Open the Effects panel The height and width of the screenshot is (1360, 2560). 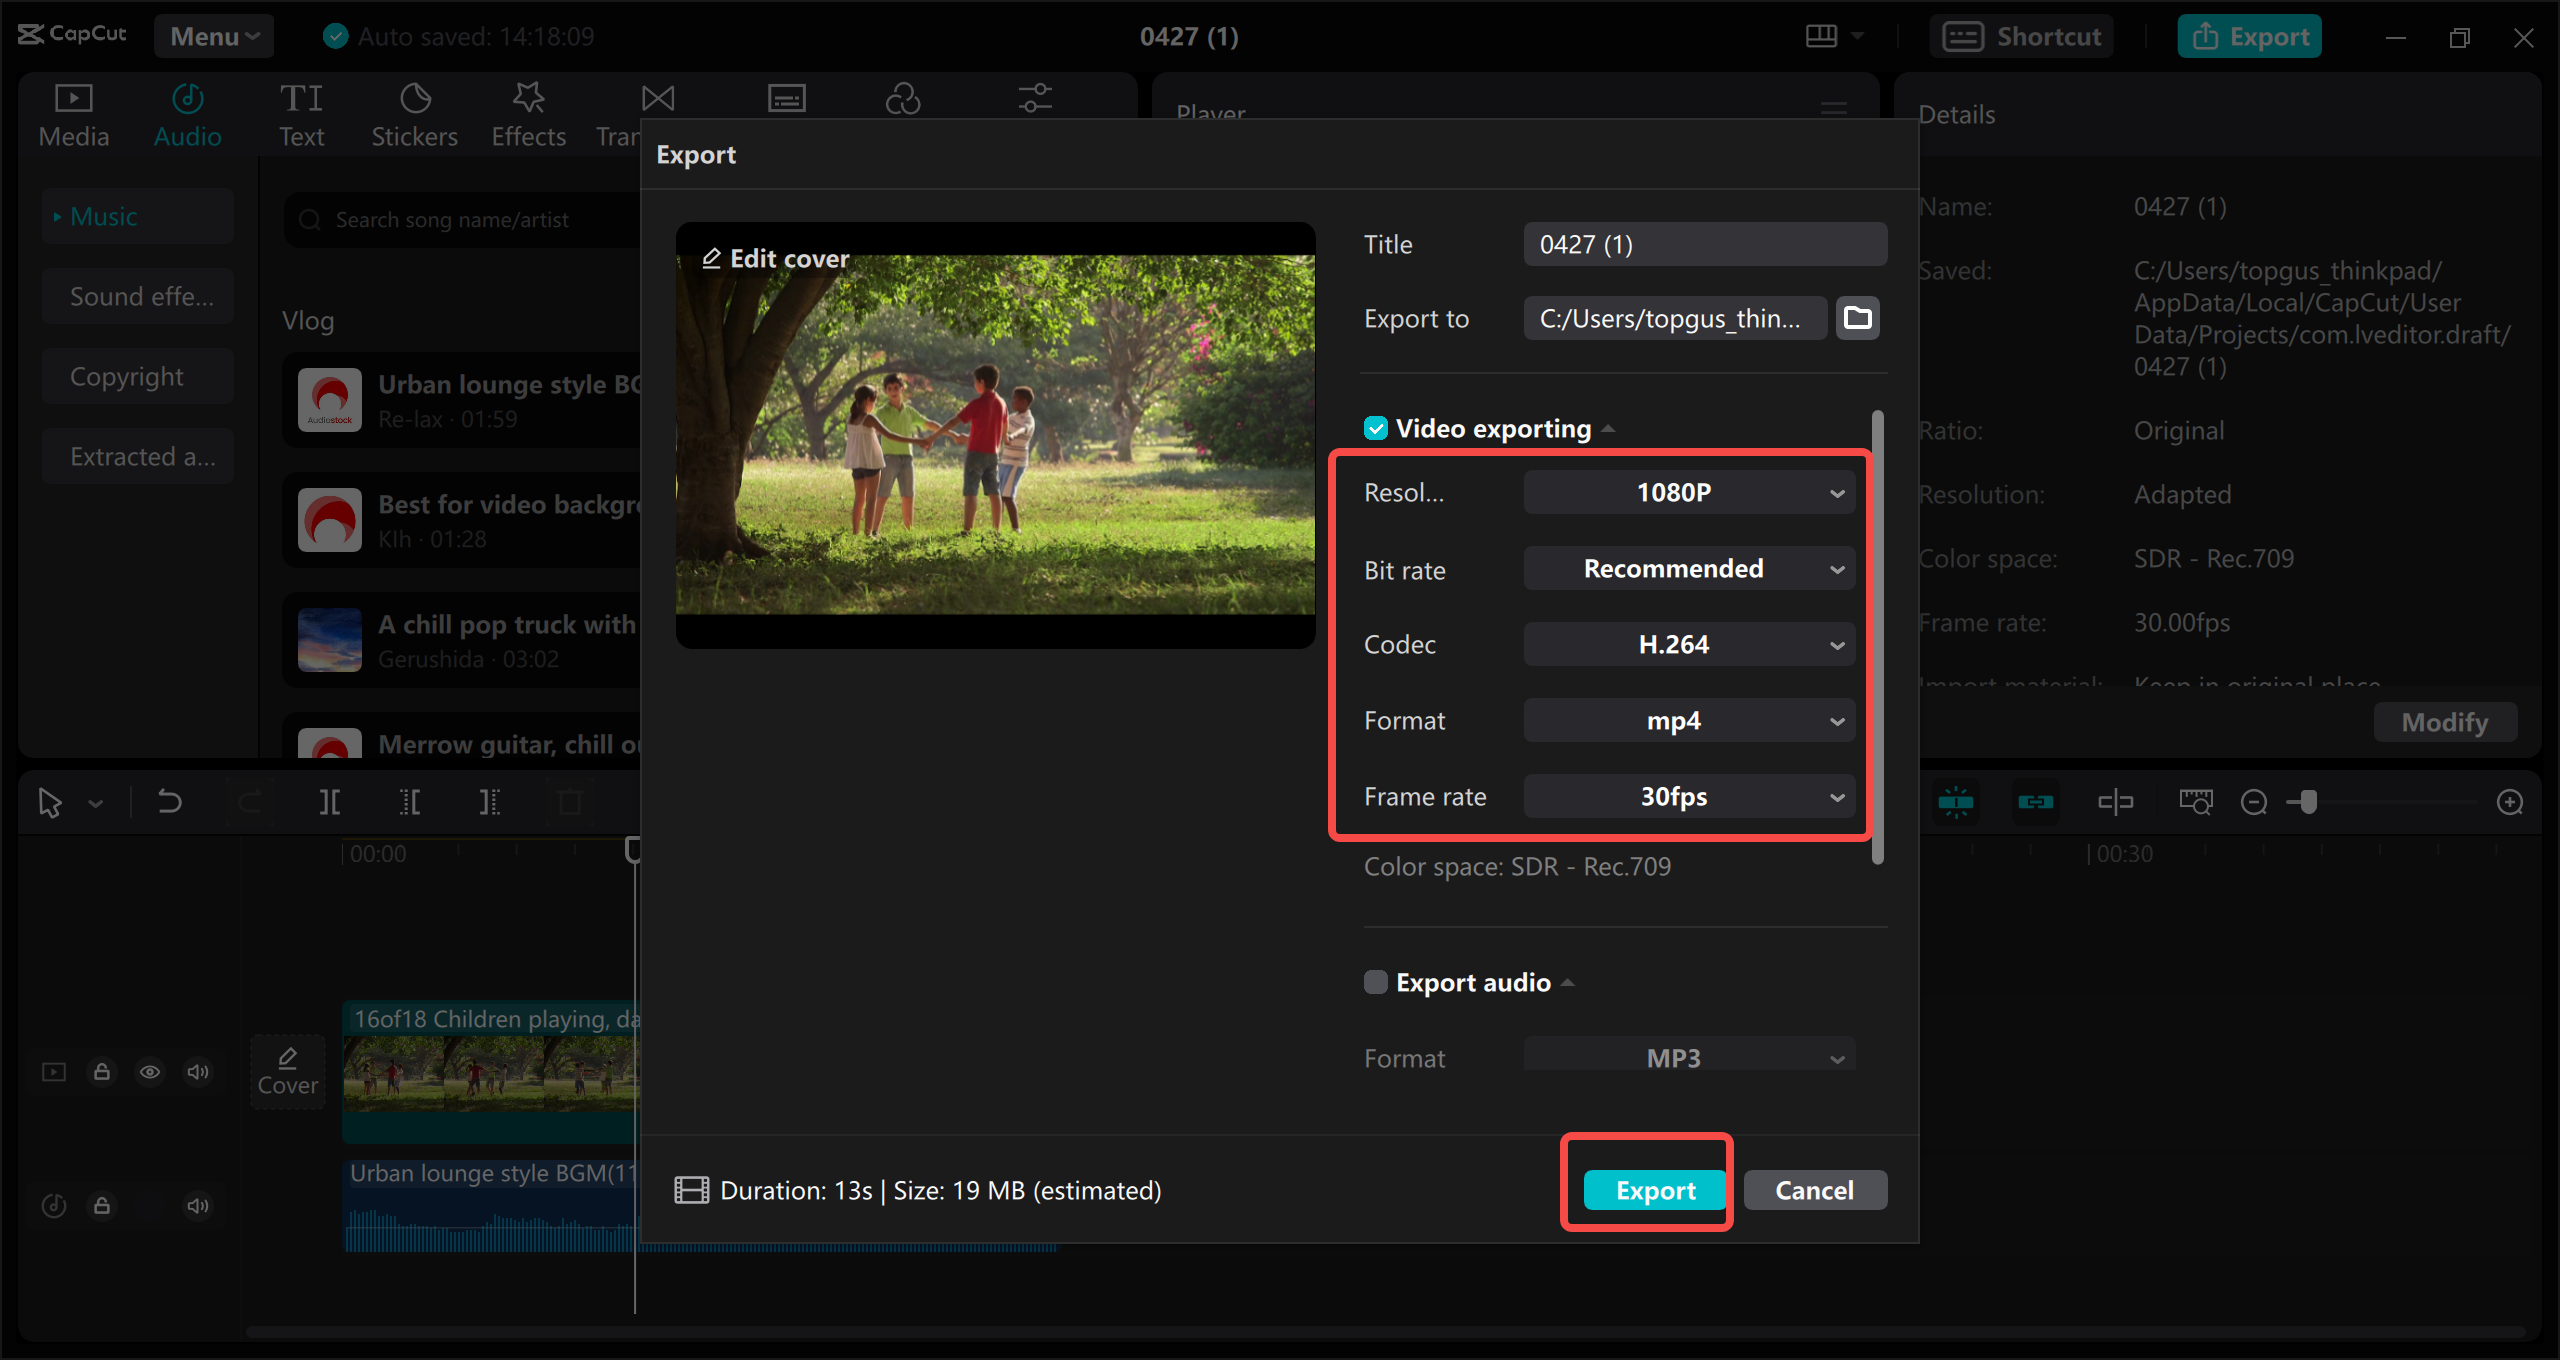528,112
